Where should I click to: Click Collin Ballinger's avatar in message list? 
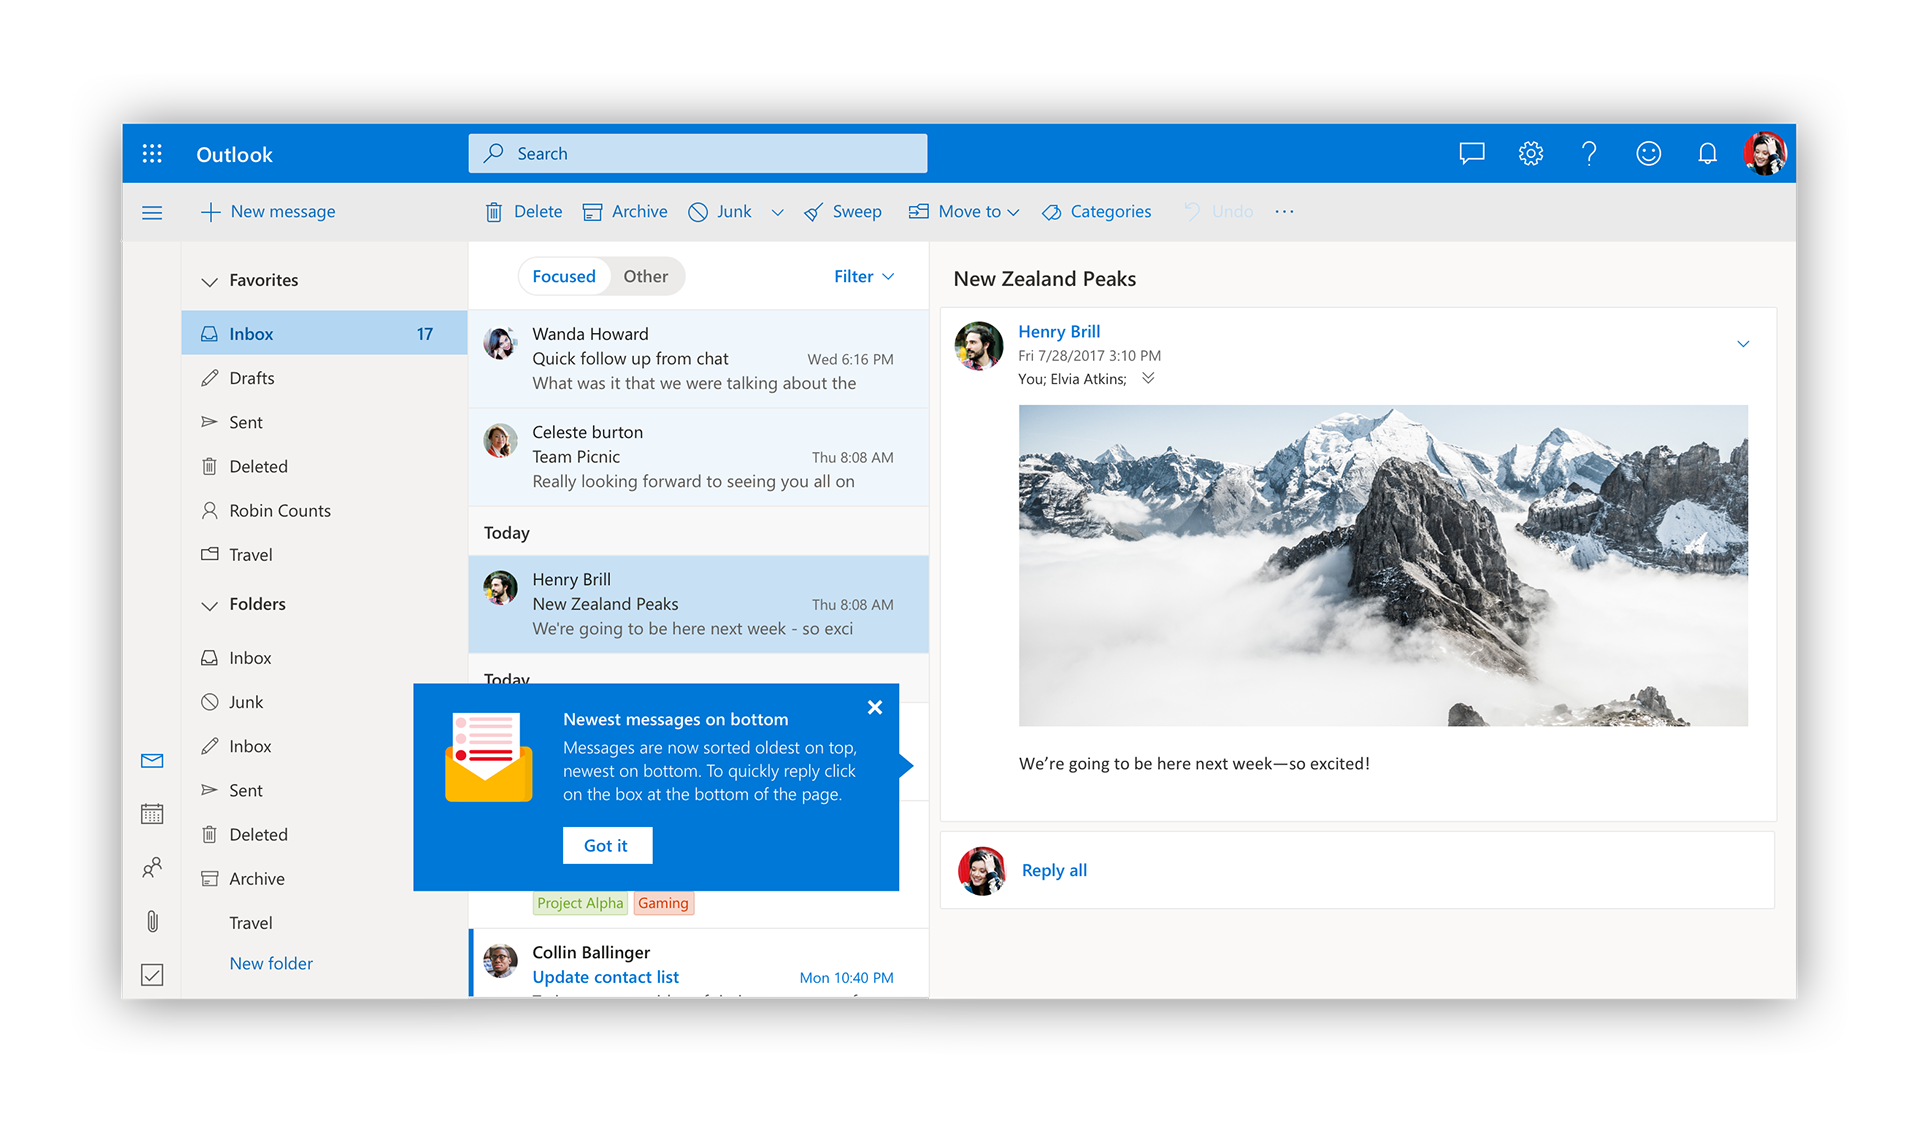click(x=500, y=961)
